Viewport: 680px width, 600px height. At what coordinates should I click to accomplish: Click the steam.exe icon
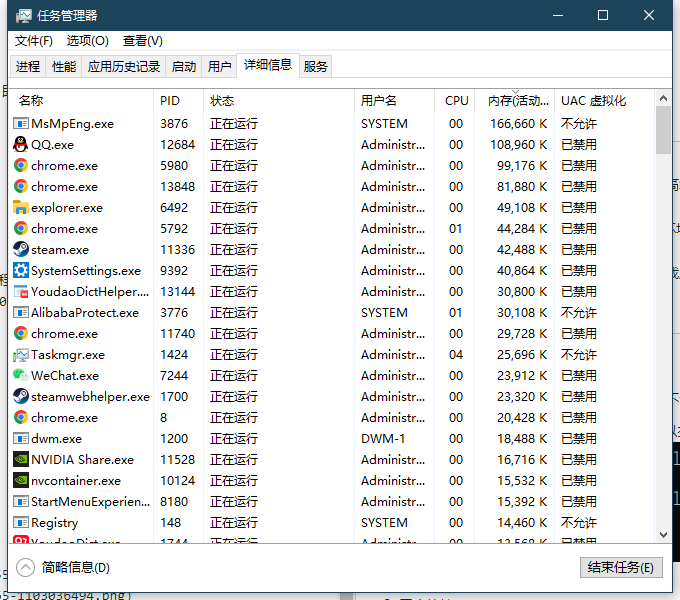(x=20, y=249)
